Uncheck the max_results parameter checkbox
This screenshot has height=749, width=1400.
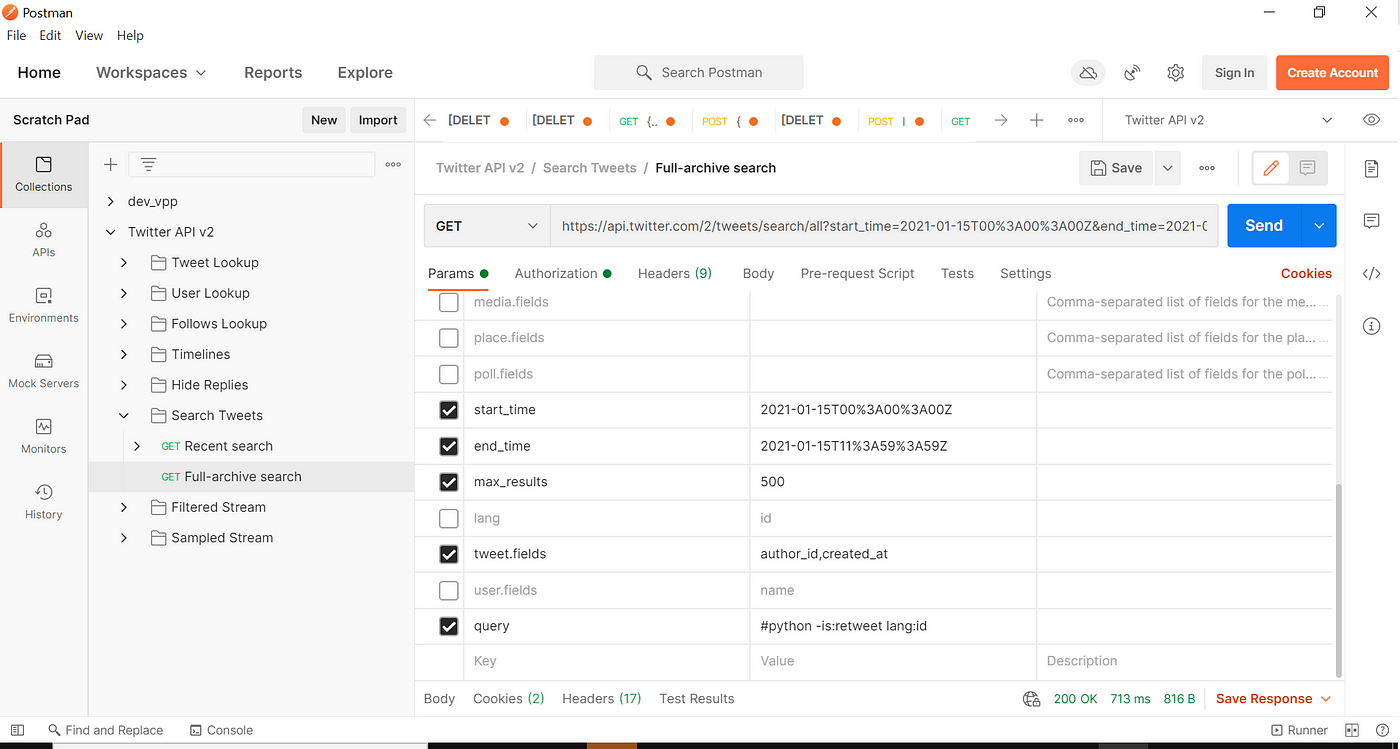click(449, 482)
